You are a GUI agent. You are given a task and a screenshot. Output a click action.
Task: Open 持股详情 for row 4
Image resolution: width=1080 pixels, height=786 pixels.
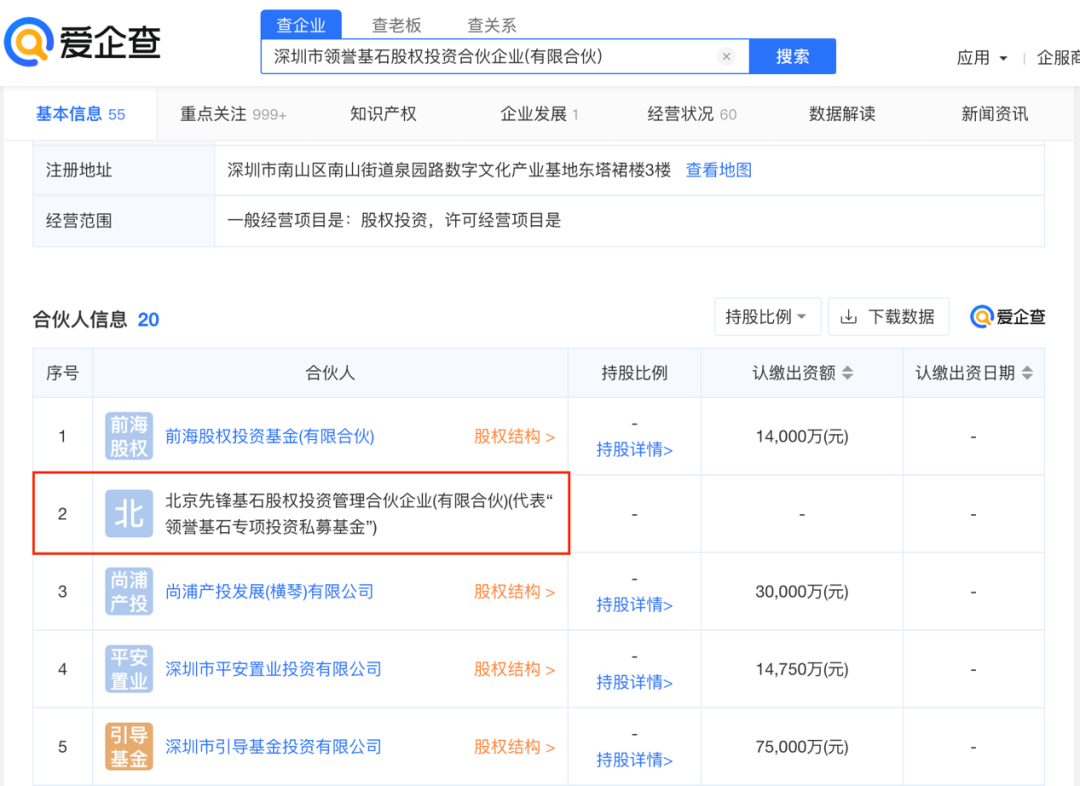tap(634, 683)
